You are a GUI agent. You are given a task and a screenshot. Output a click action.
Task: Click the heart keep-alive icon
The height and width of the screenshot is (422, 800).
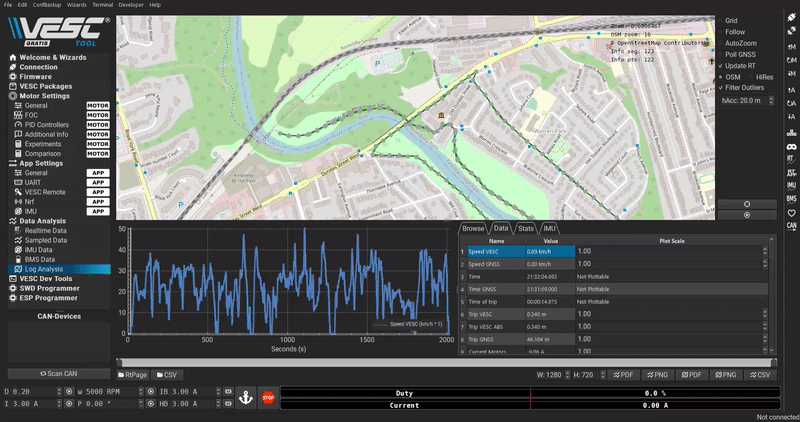(x=791, y=213)
